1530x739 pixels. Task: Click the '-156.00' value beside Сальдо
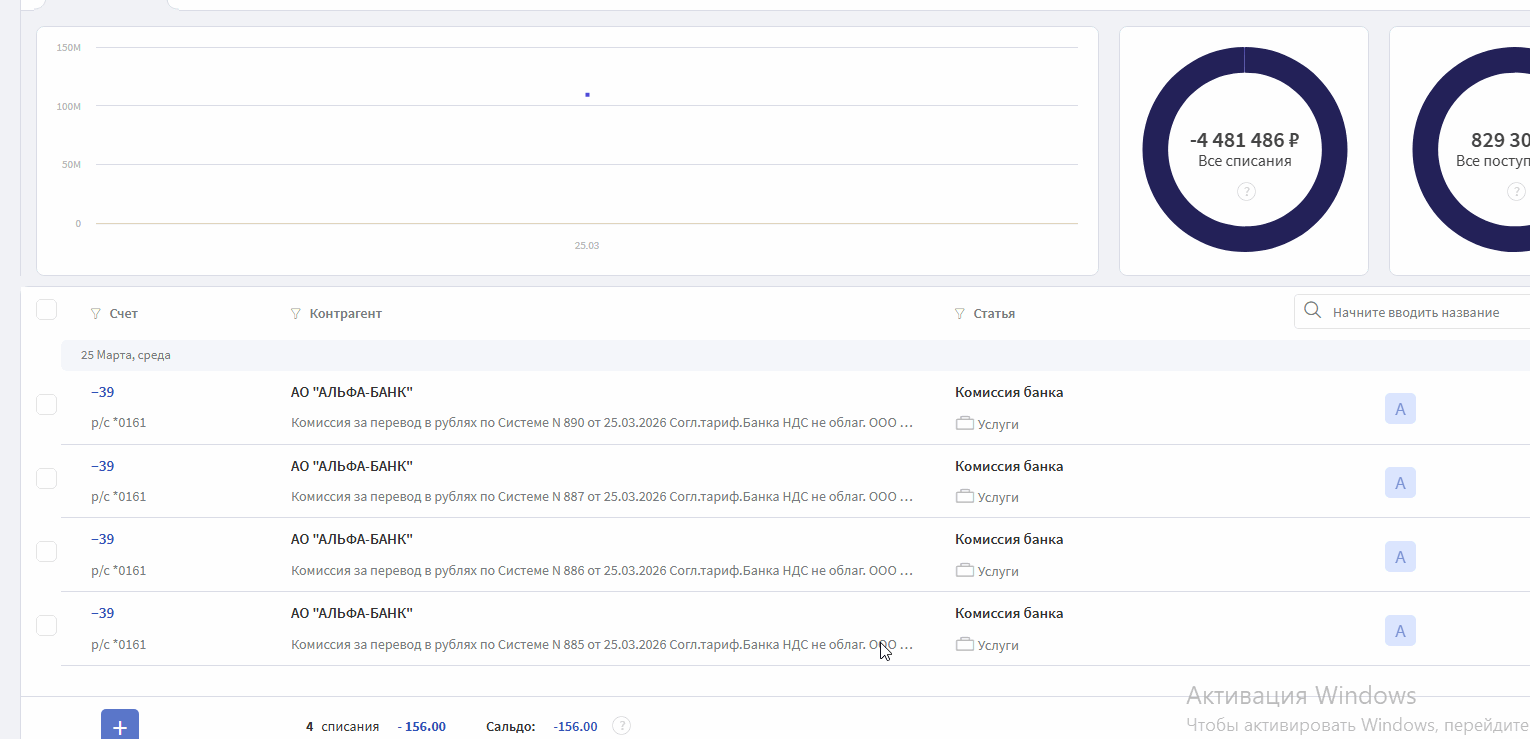click(575, 727)
